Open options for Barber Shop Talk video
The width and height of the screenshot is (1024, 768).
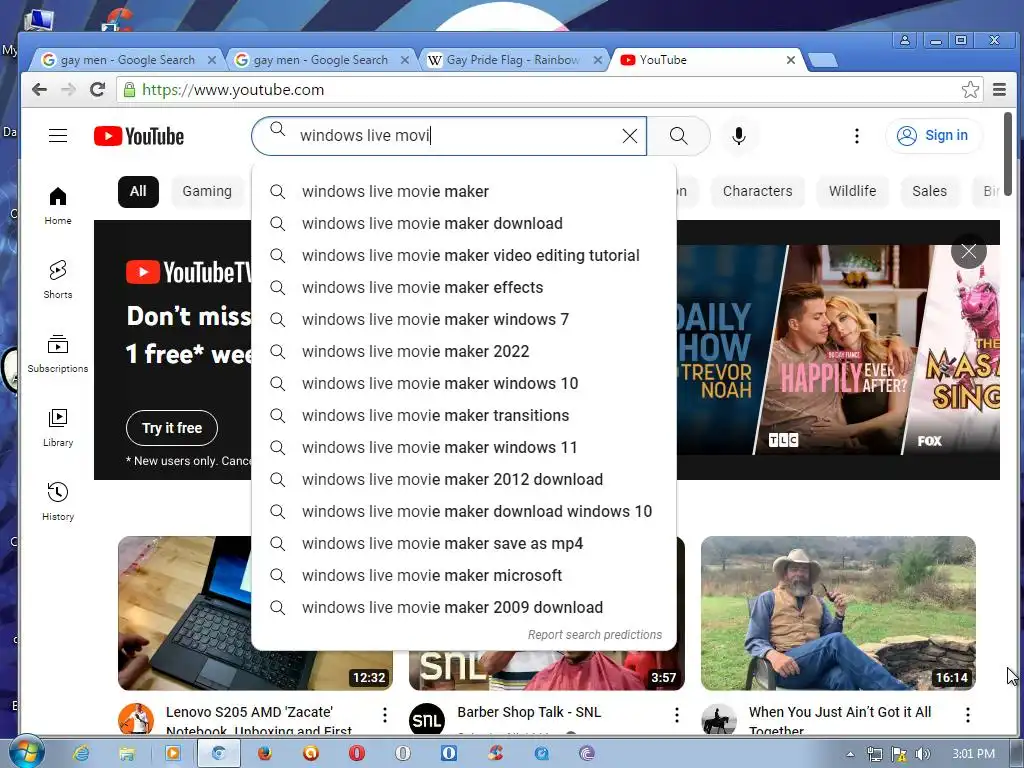click(677, 715)
